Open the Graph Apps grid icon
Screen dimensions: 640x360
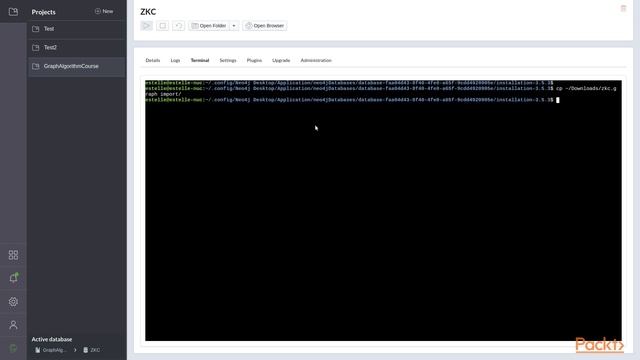point(13,255)
